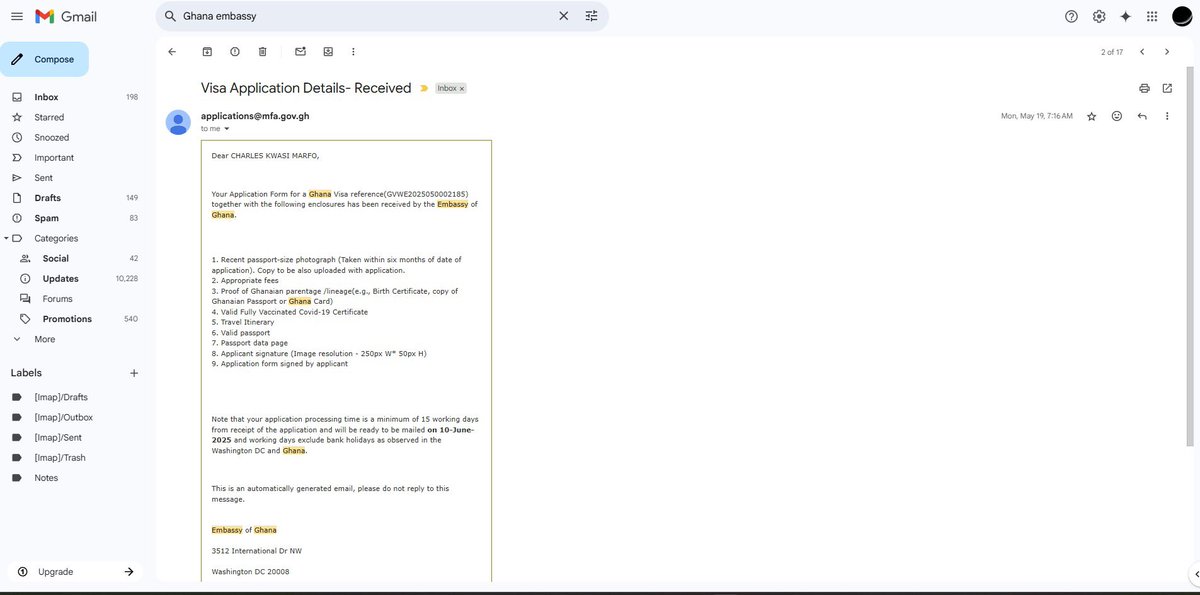This screenshot has width=1200, height=595.
Task: Open Gmail settings gear icon
Action: (1099, 16)
